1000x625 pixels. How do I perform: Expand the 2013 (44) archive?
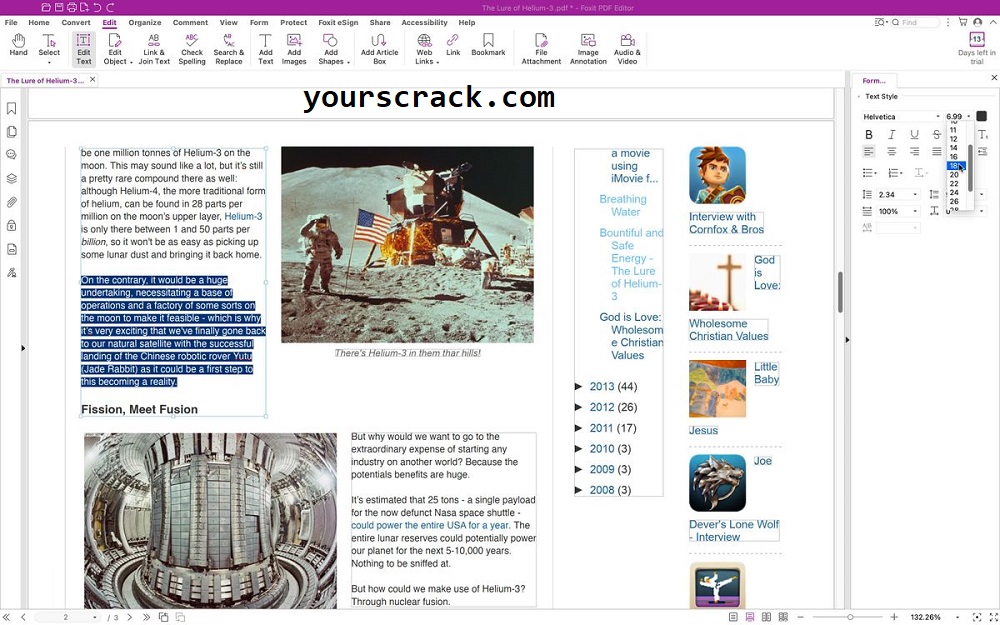coord(579,386)
